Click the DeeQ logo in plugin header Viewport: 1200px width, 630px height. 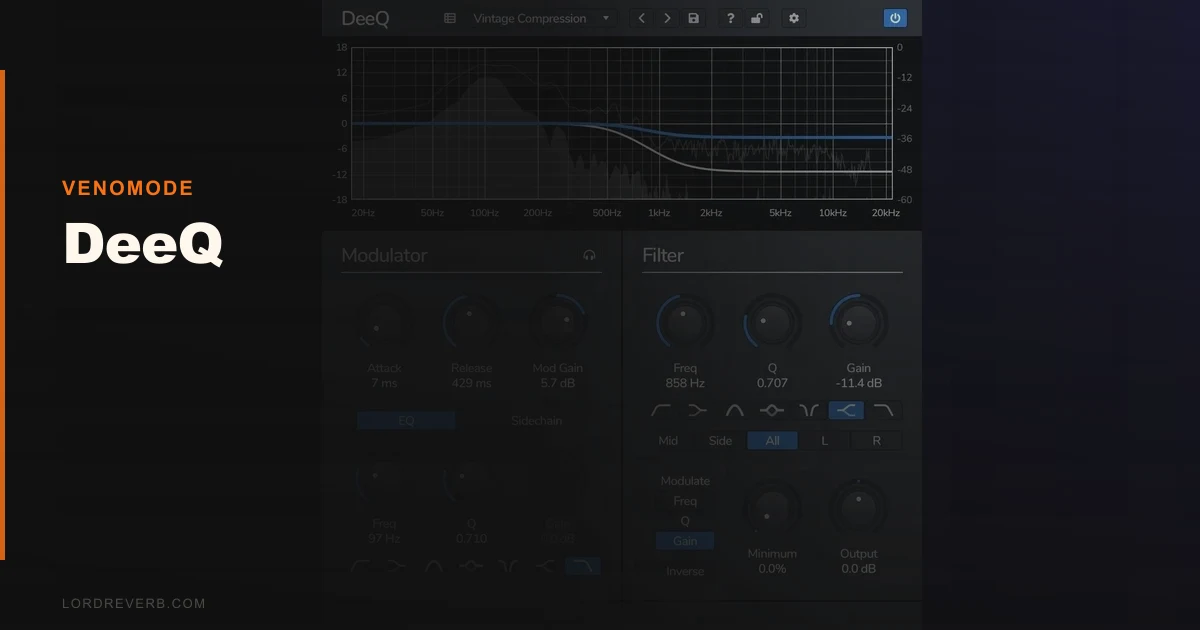(365, 18)
